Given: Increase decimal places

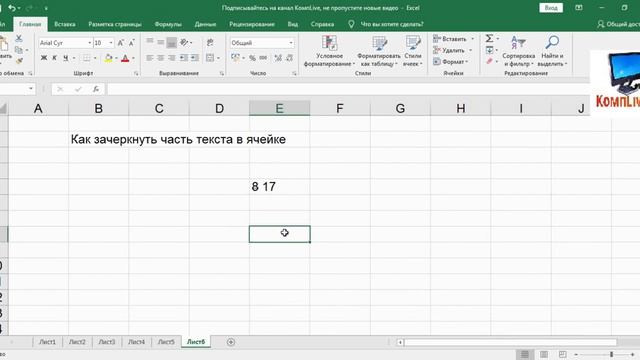Looking at the screenshot, I should point(278,58).
